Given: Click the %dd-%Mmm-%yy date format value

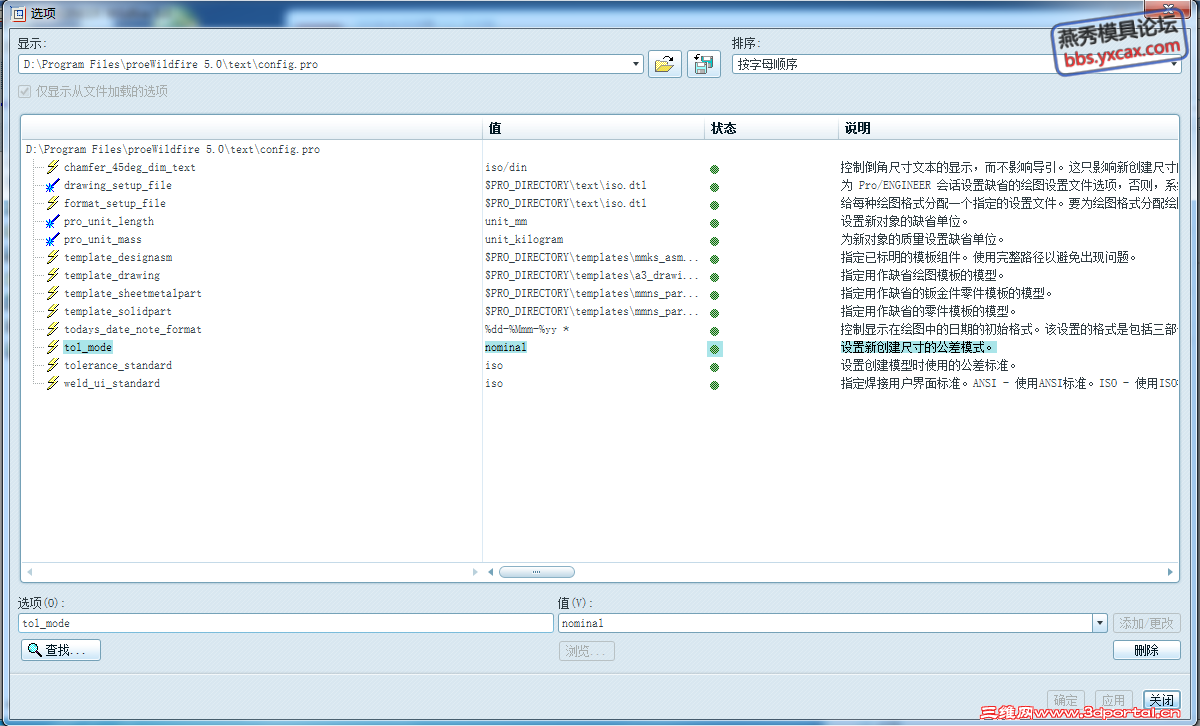Looking at the screenshot, I should [x=527, y=329].
